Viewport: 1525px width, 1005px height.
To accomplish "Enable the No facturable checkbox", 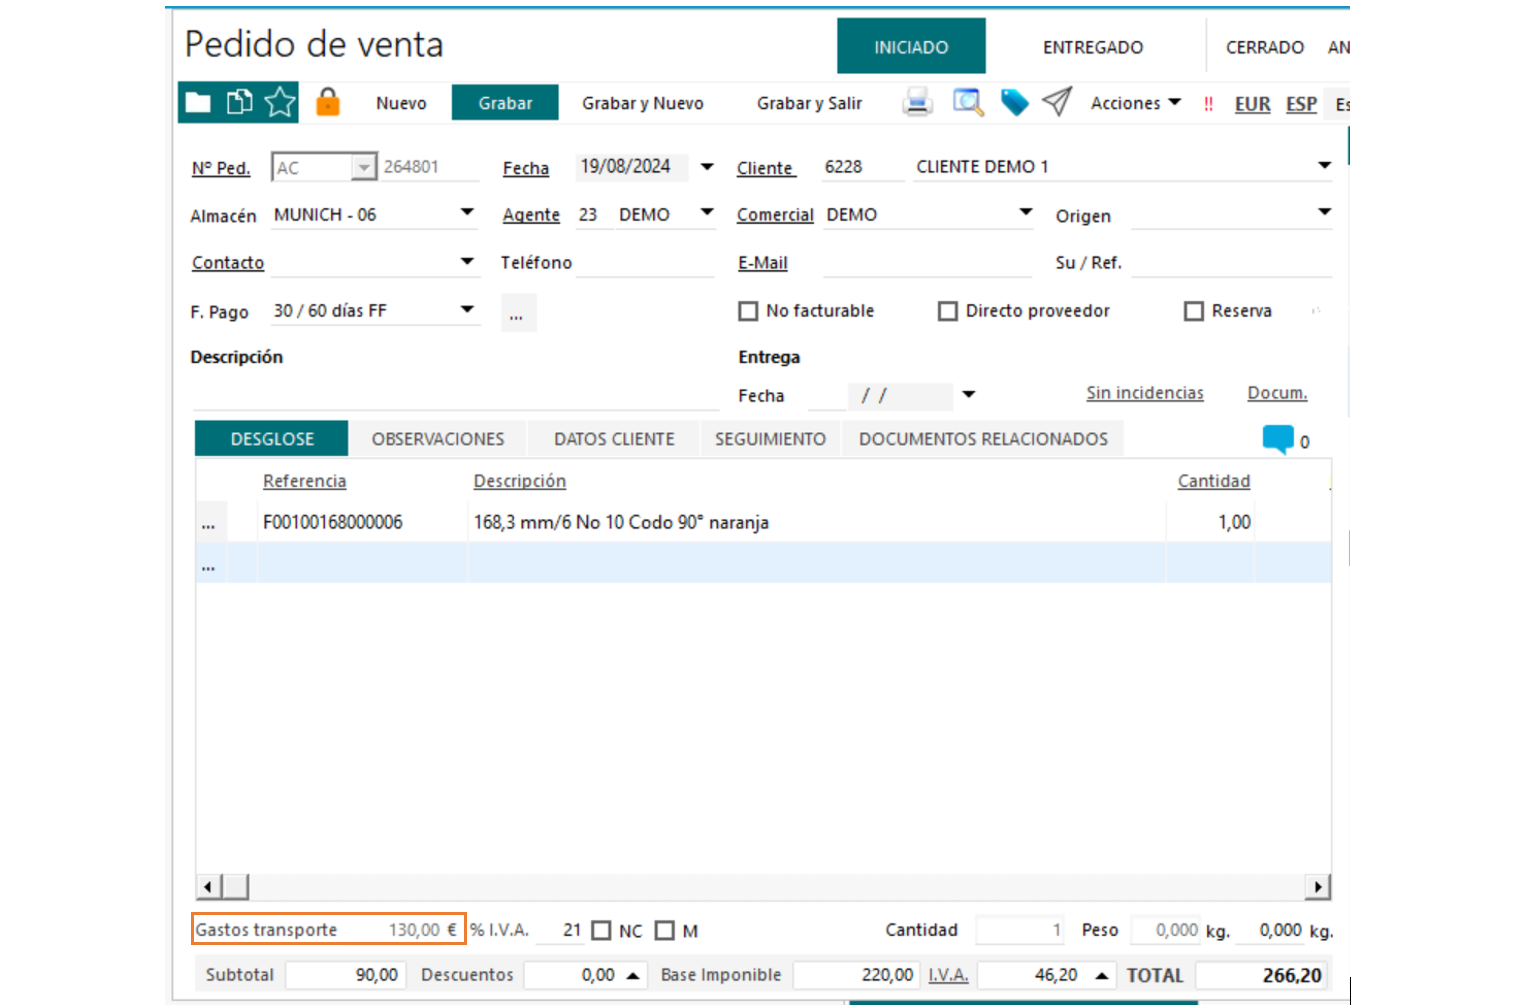I will point(748,311).
